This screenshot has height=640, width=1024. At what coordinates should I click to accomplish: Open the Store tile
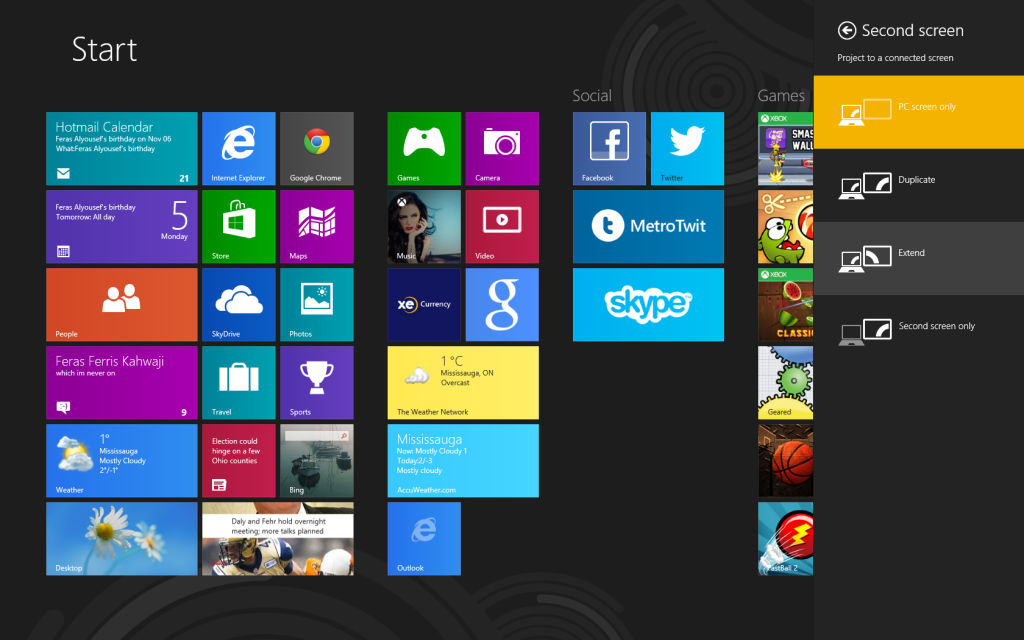pyautogui.click(x=238, y=227)
